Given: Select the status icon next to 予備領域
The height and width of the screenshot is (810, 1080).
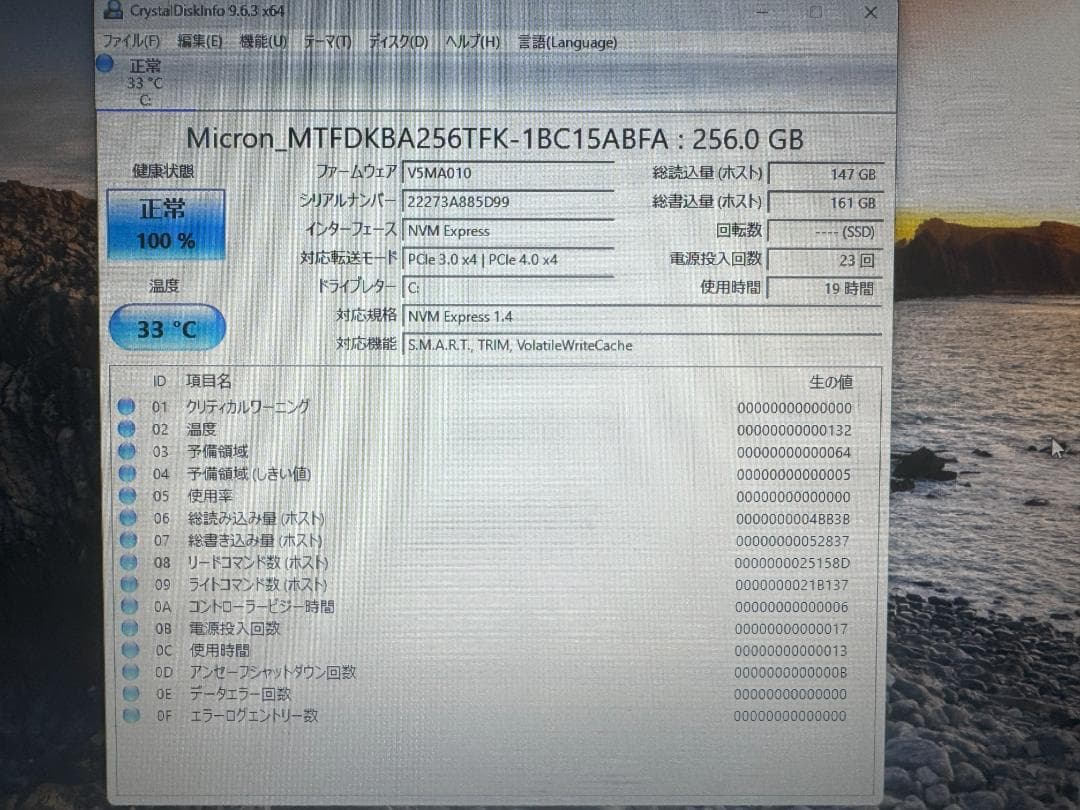Looking at the screenshot, I should click(125, 451).
